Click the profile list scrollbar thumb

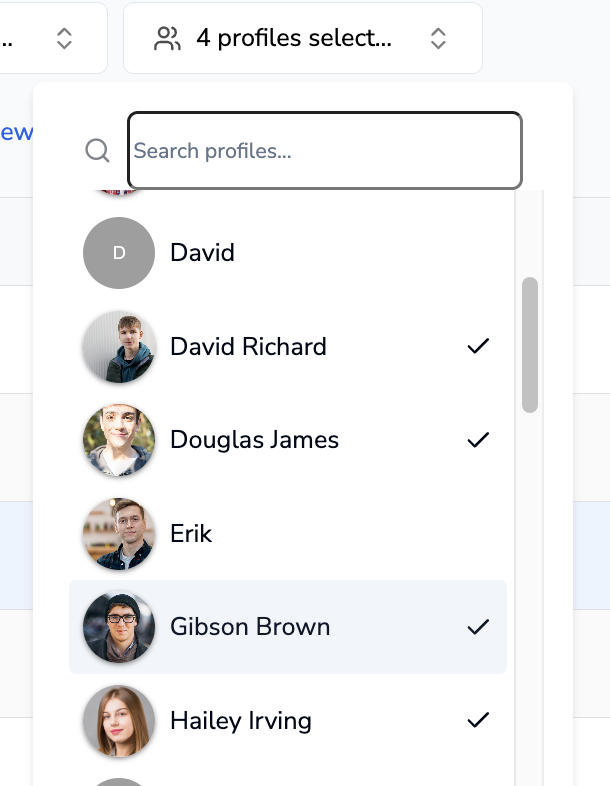(530, 345)
